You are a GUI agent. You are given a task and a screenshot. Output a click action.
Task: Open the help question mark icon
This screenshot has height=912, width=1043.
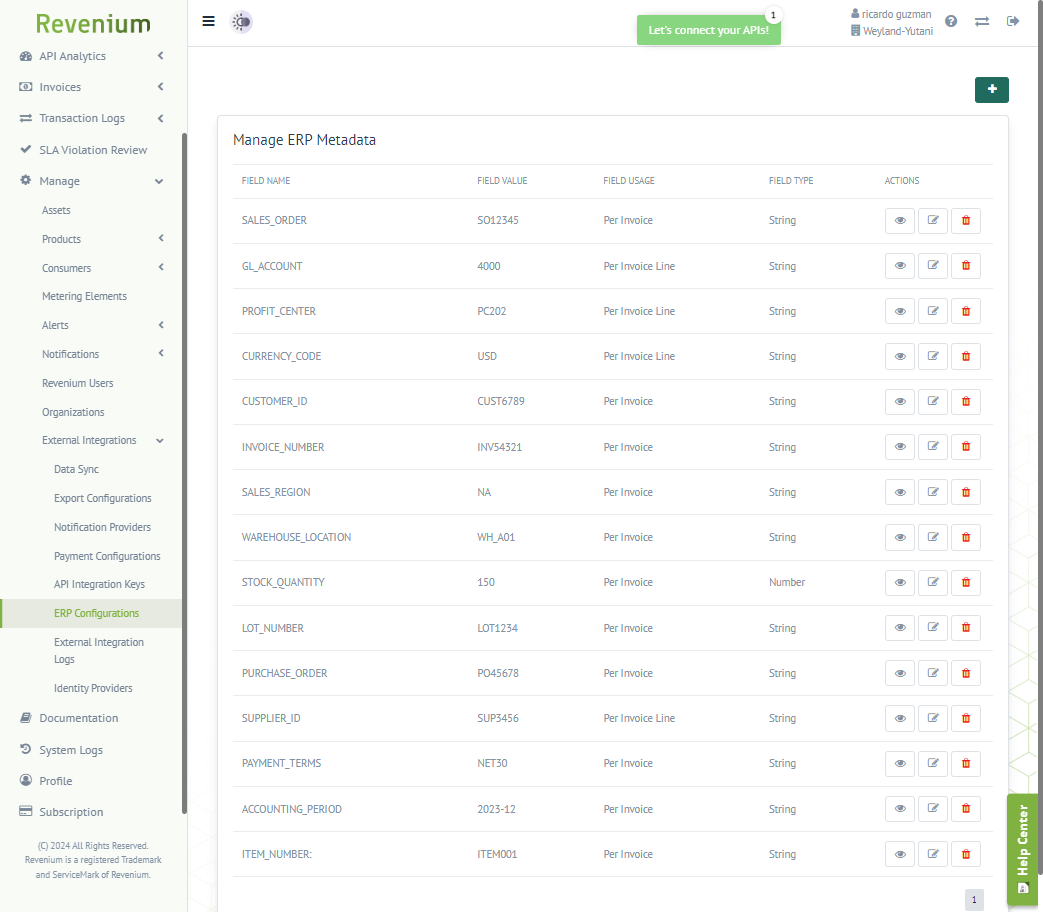pyautogui.click(x=951, y=21)
